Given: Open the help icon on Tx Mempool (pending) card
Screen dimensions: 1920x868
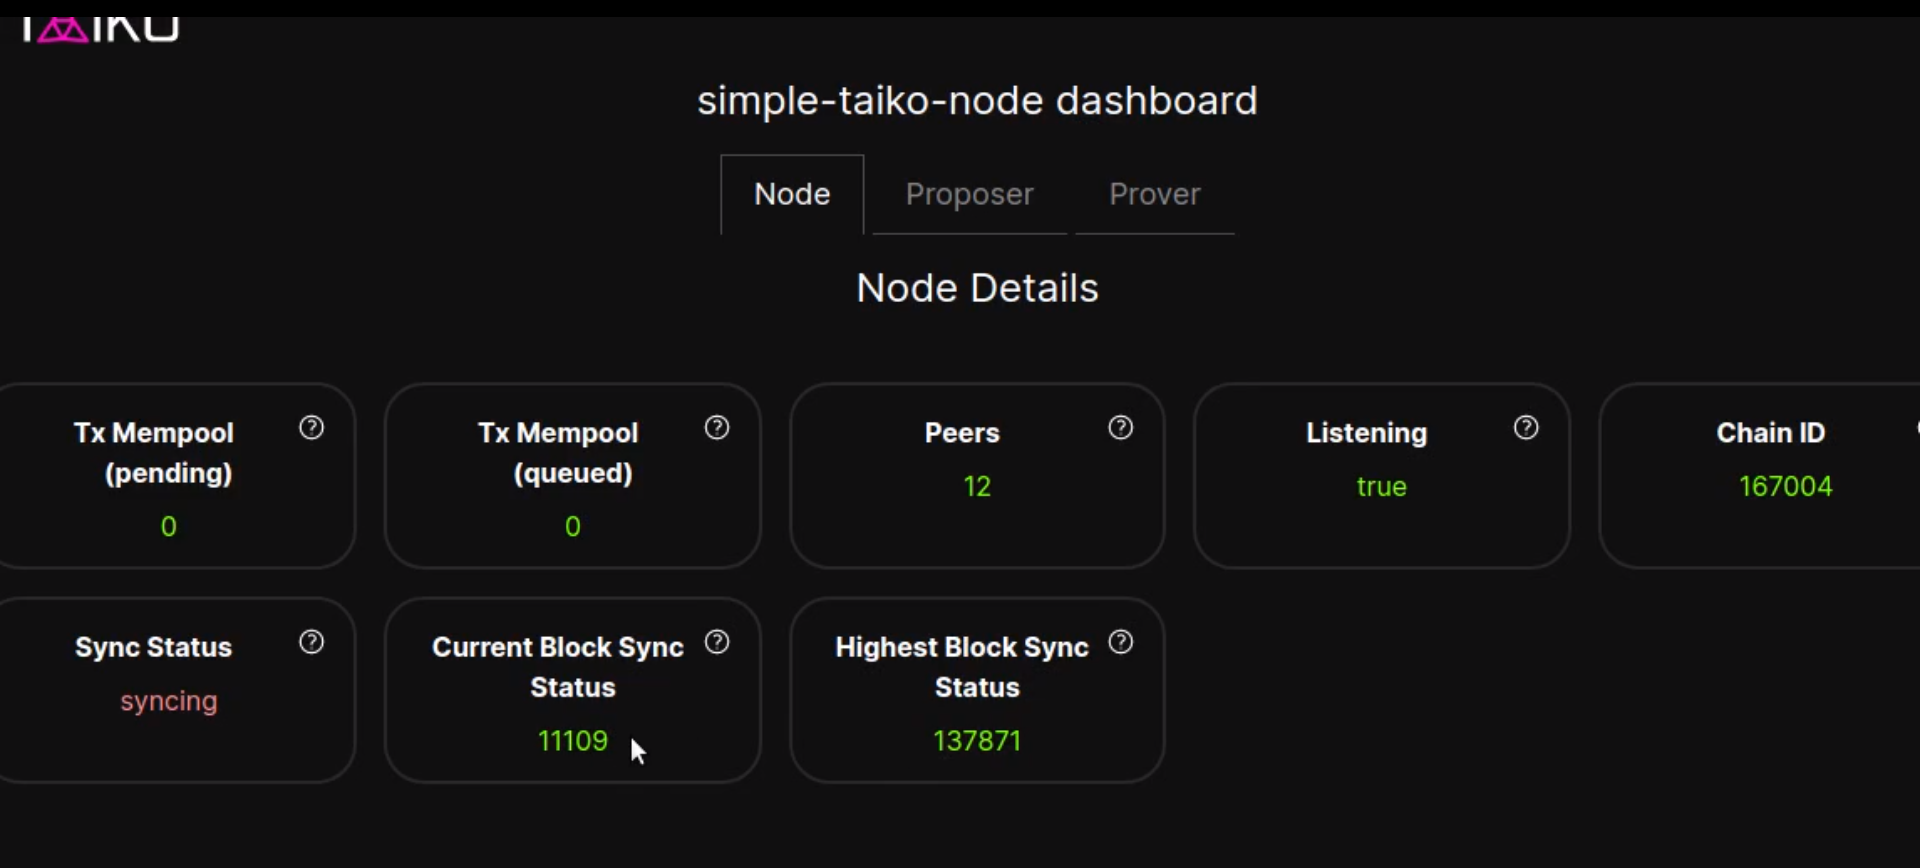Looking at the screenshot, I should pos(312,428).
